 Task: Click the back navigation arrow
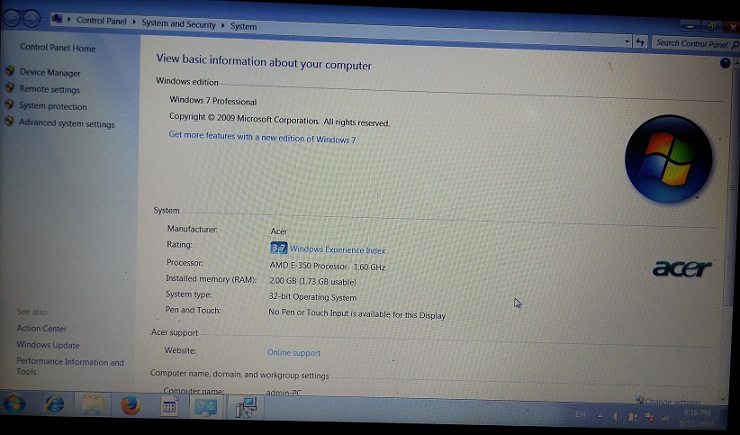(x=12, y=18)
